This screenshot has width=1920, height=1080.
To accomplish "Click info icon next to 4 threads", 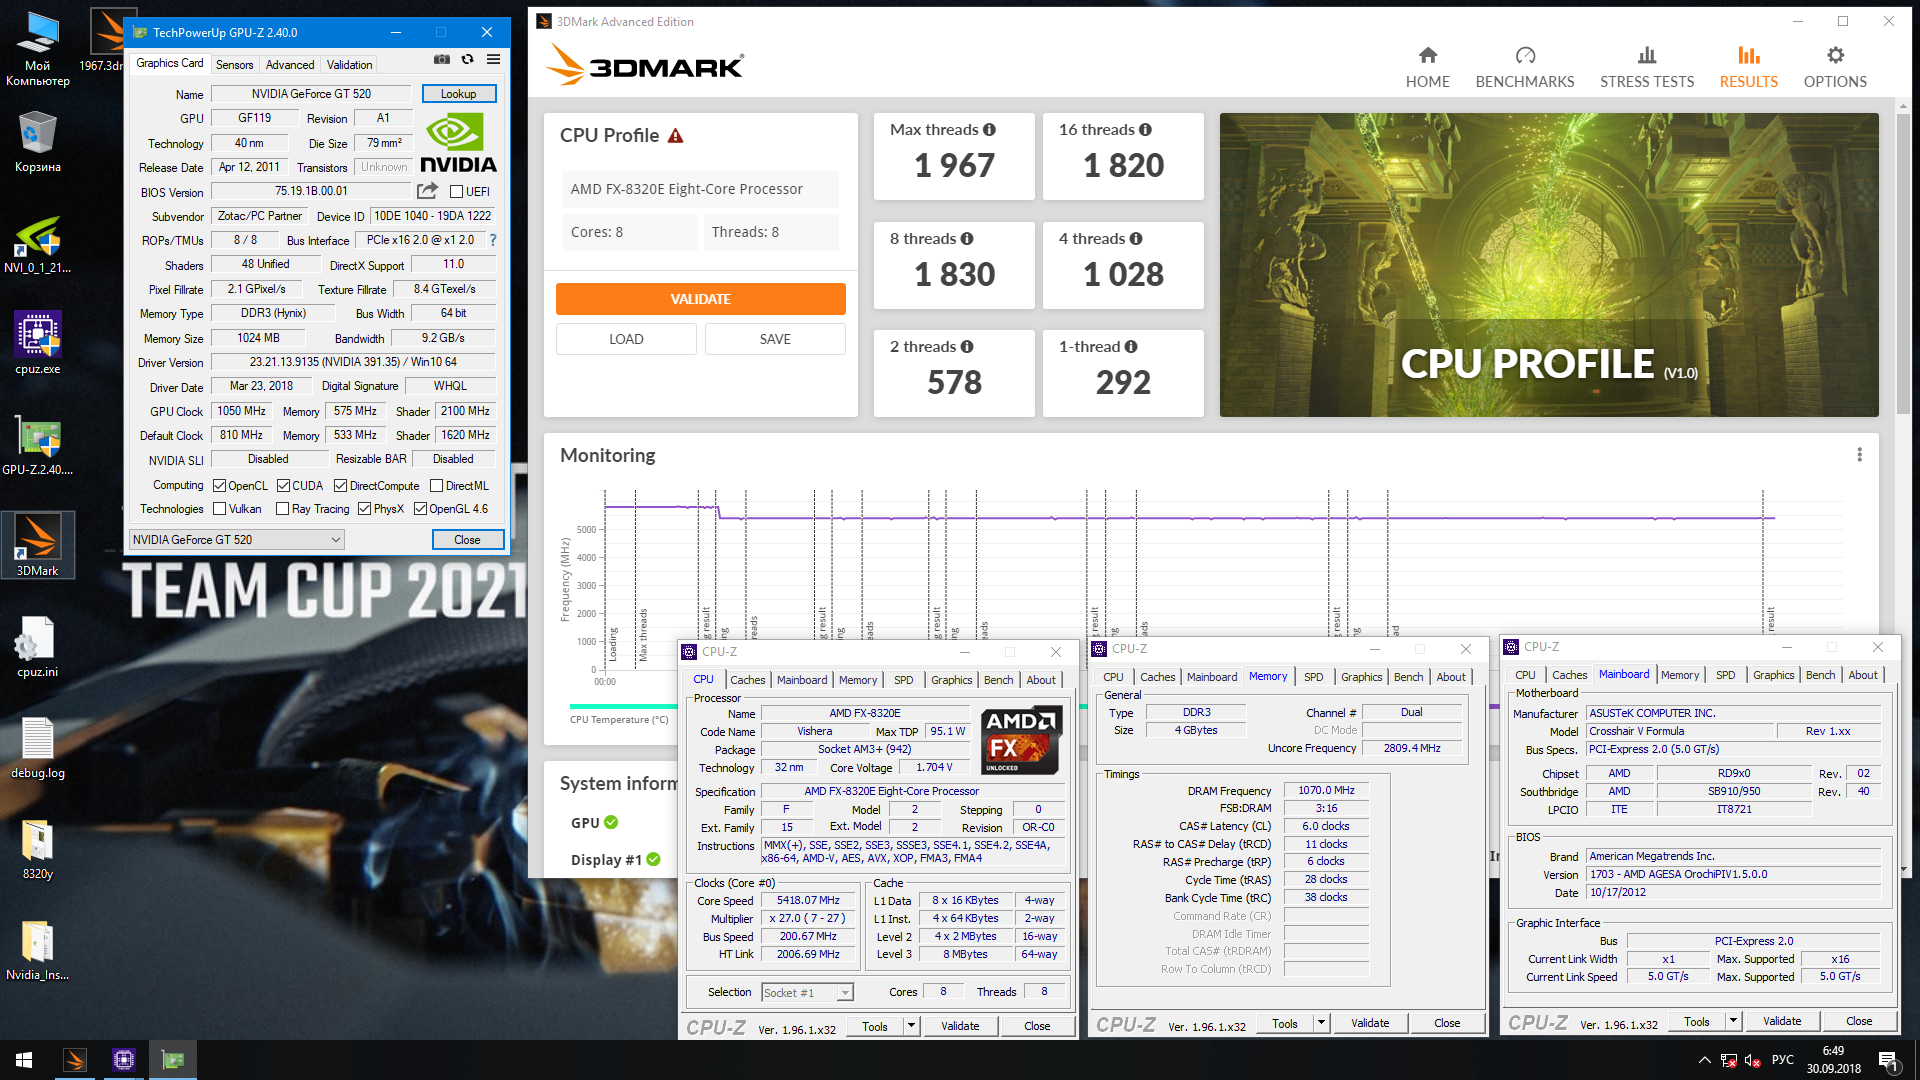I will tap(1136, 239).
